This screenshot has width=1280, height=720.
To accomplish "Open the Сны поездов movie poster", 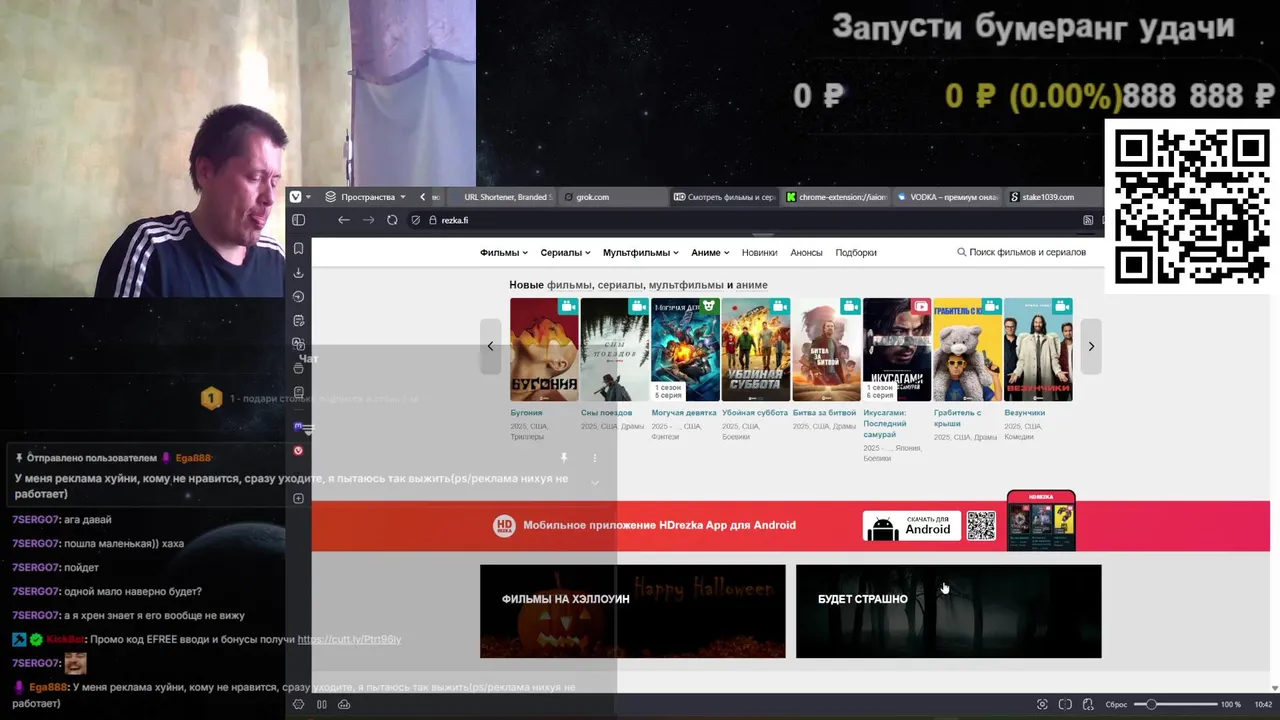I will pos(615,350).
